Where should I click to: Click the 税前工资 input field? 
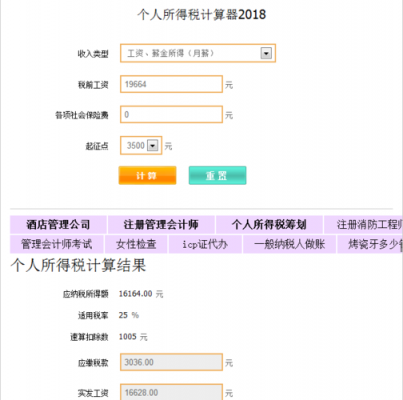point(171,84)
